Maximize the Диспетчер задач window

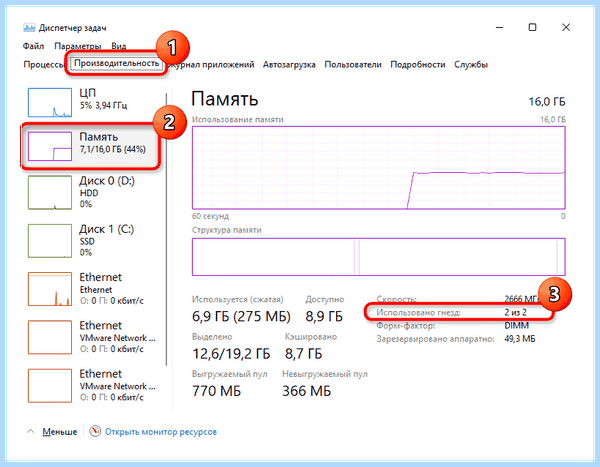click(532, 27)
